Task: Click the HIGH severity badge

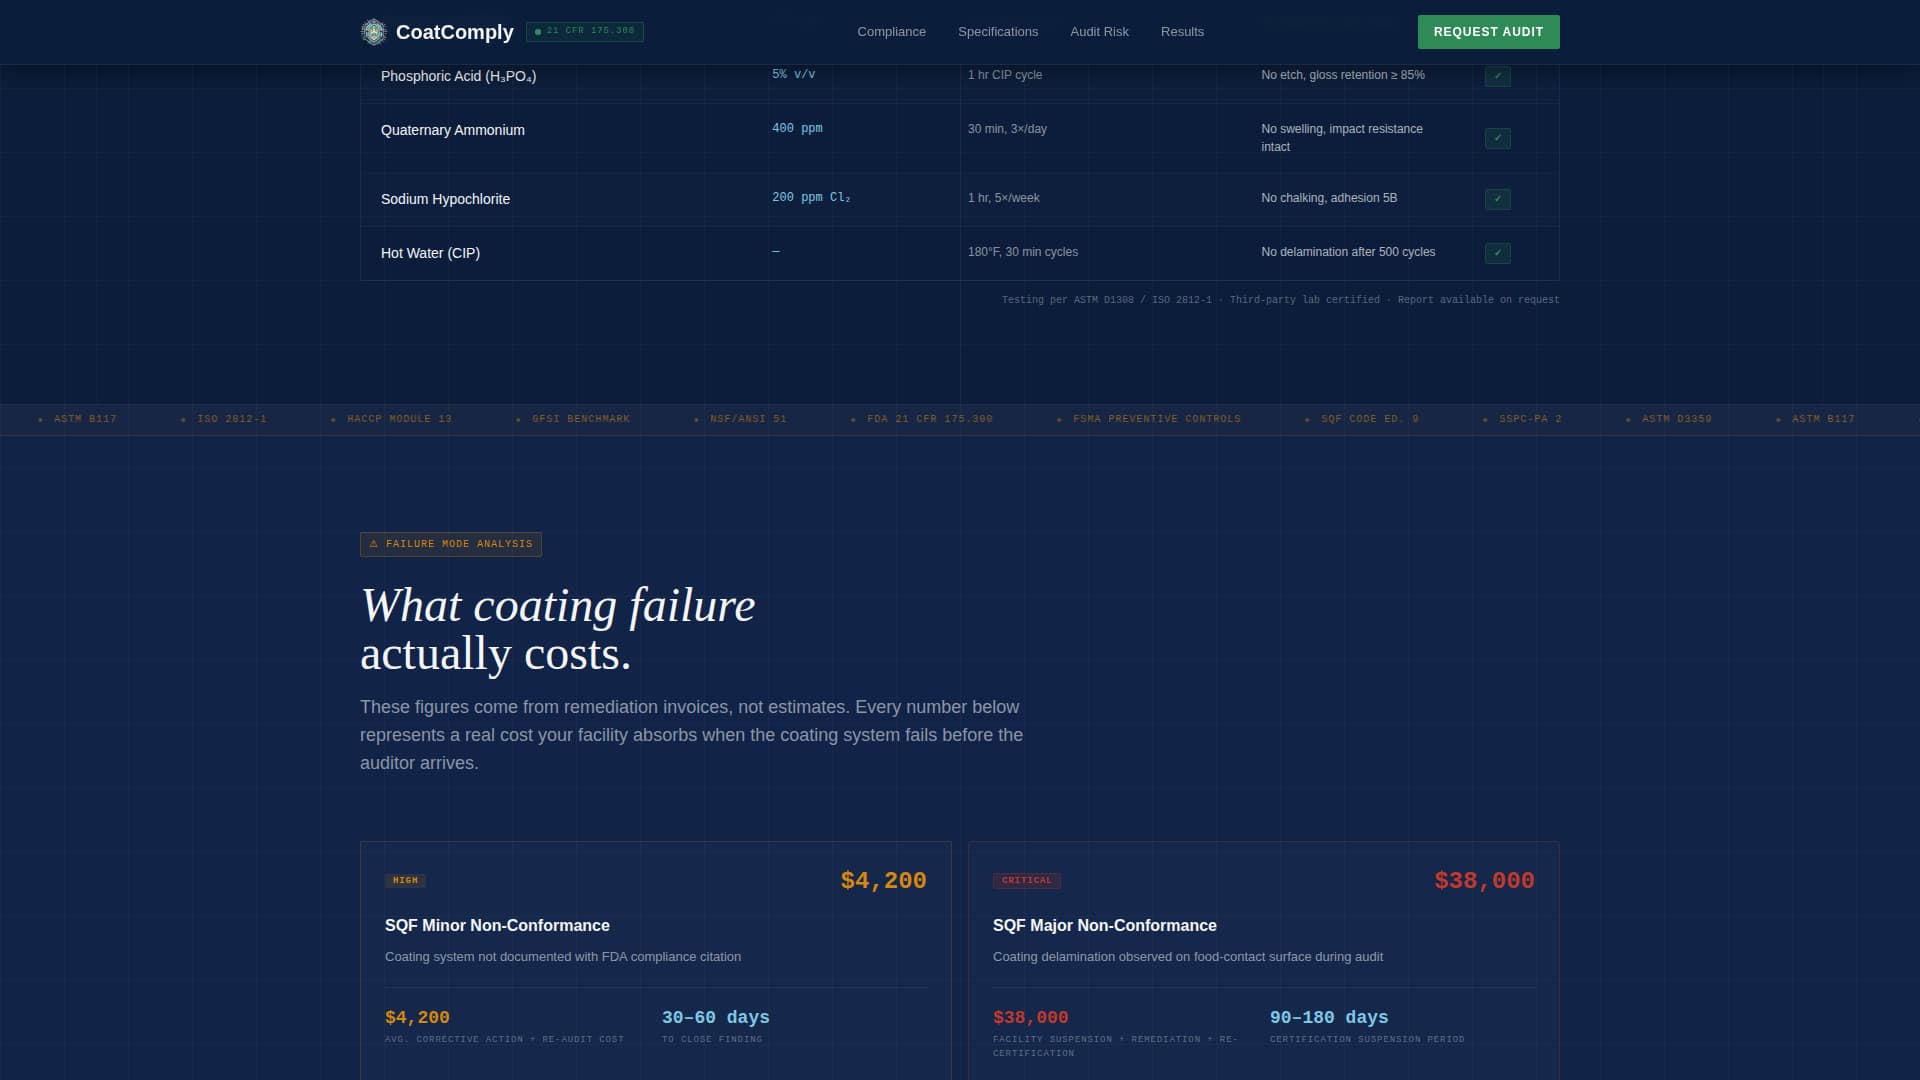Action: pos(405,880)
